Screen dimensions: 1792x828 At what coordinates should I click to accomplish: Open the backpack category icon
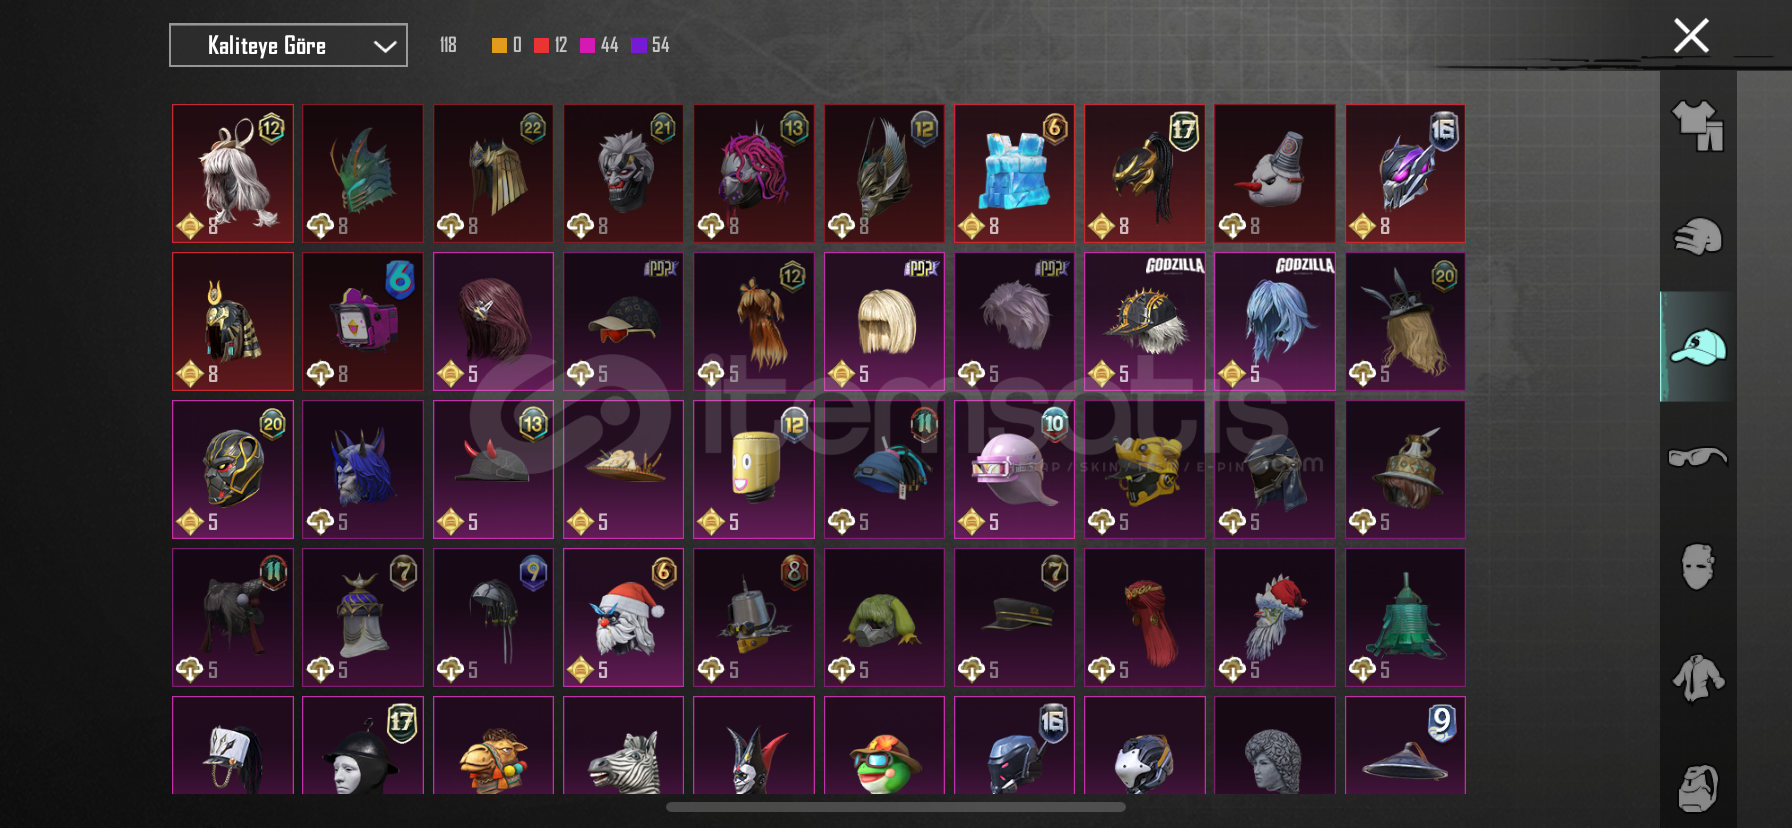1698,788
